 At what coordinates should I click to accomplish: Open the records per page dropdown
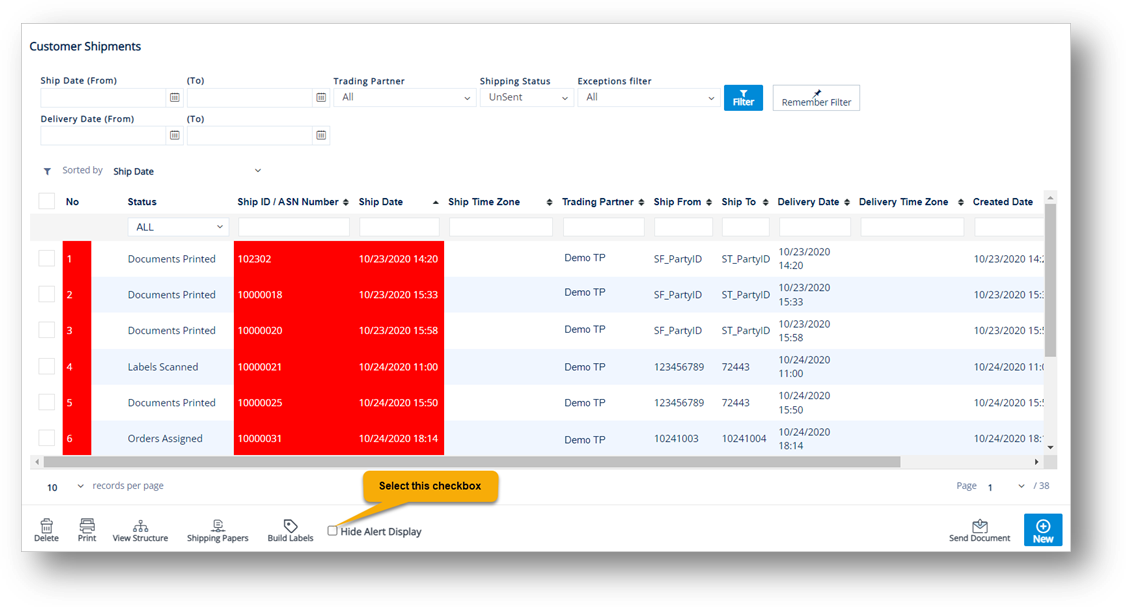coord(60,486)
